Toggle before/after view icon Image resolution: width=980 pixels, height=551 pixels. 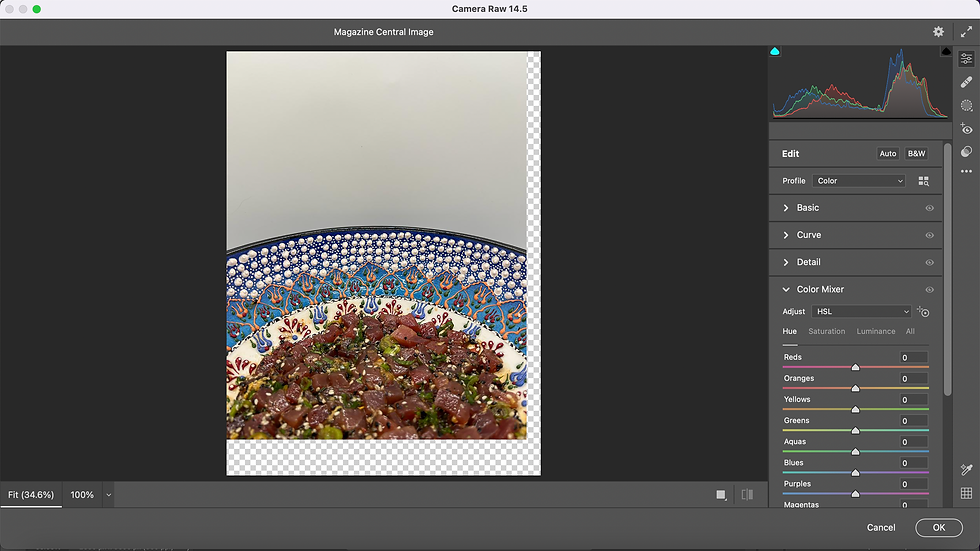(747, 495)
